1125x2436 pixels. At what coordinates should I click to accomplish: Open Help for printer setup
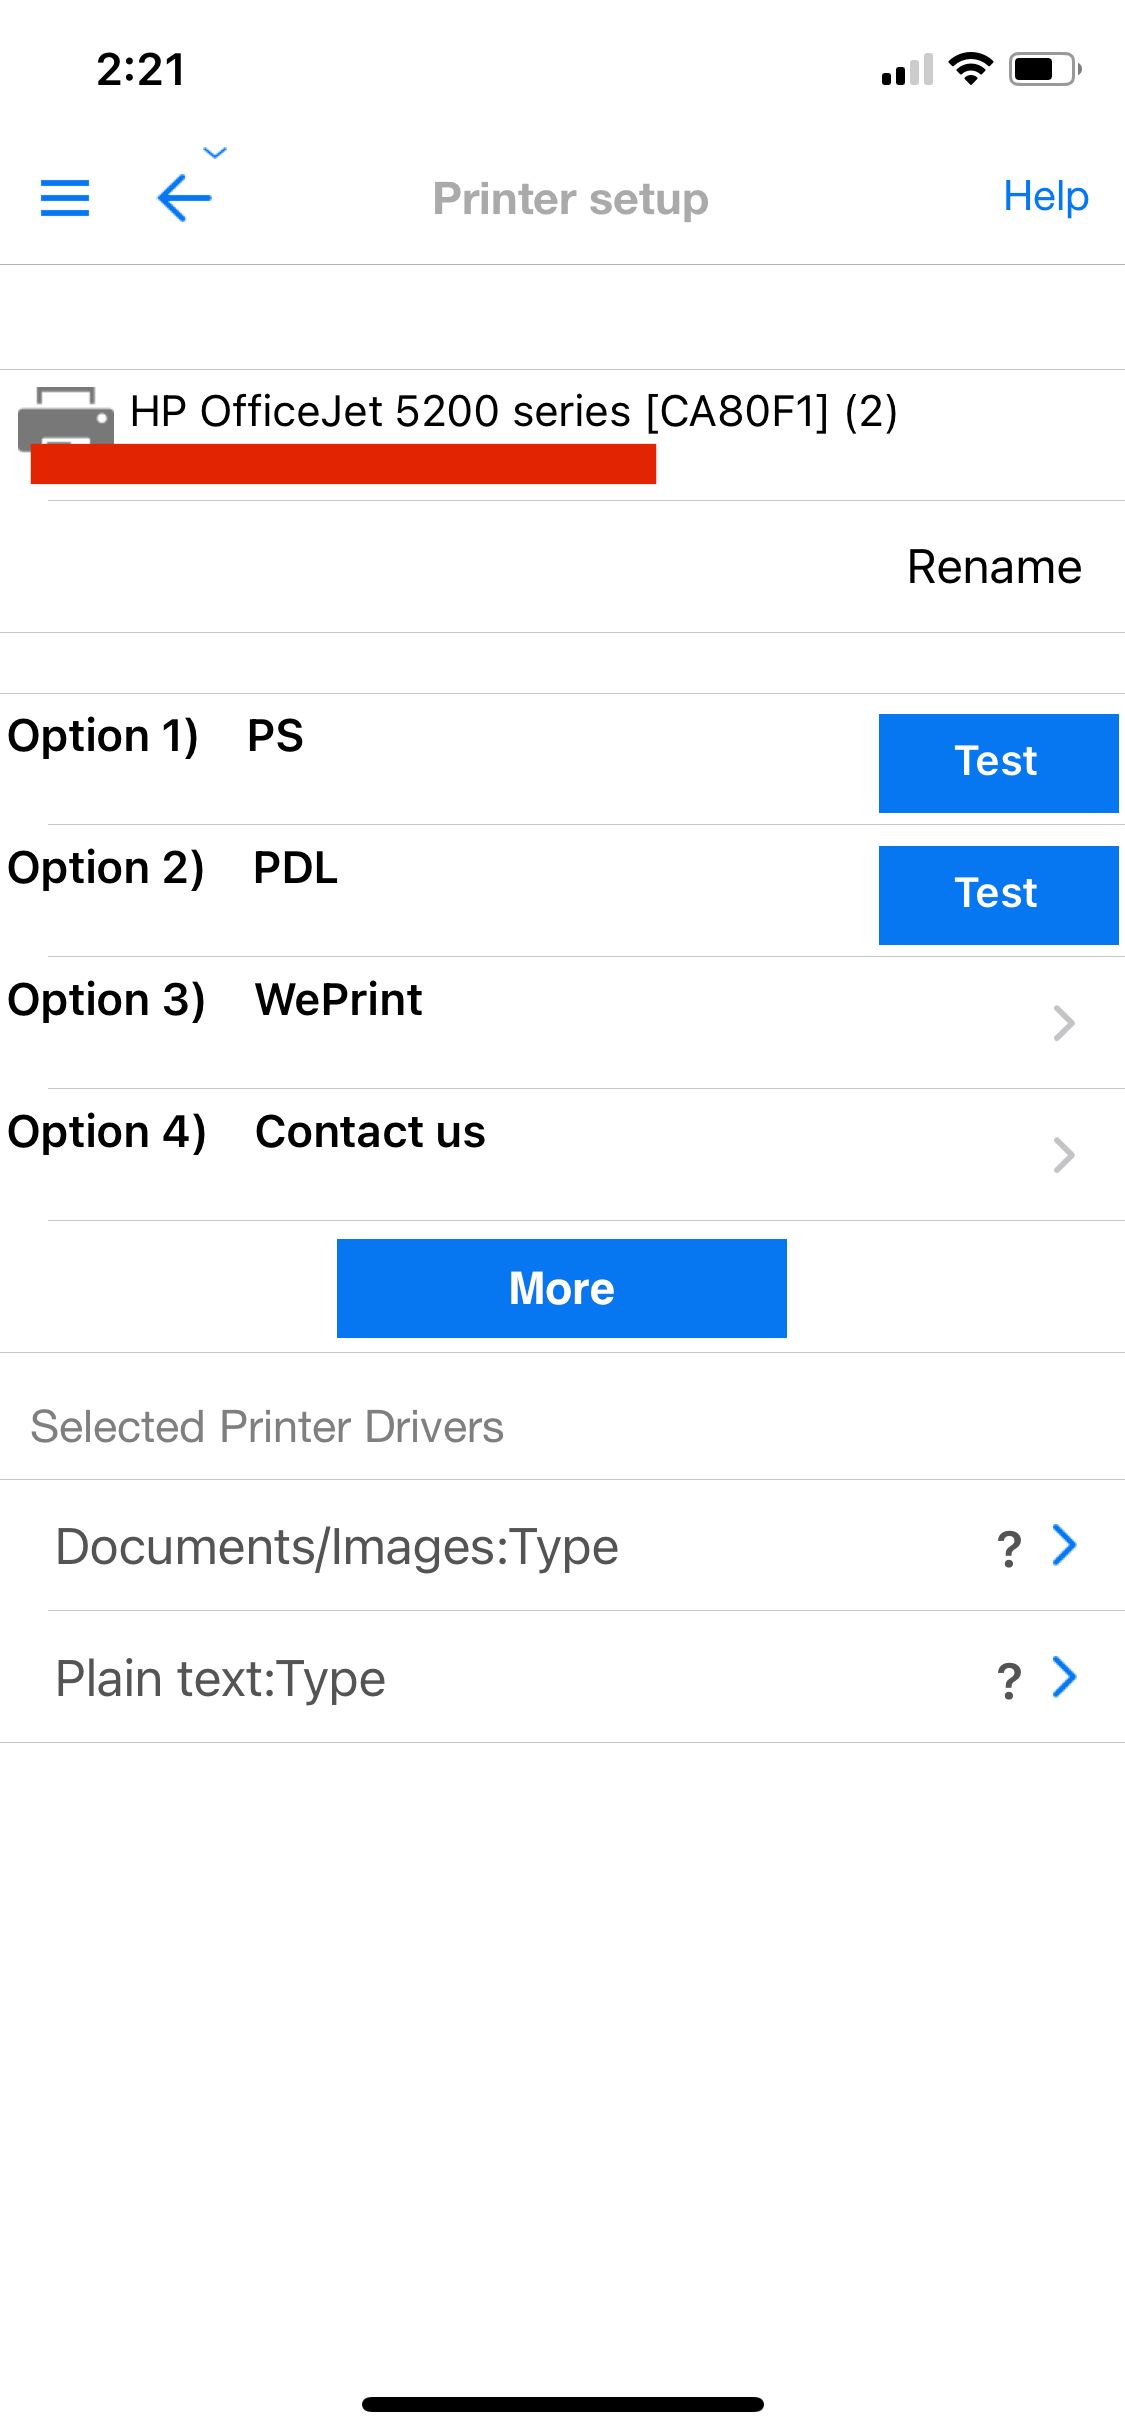(x=1046, y=197)
